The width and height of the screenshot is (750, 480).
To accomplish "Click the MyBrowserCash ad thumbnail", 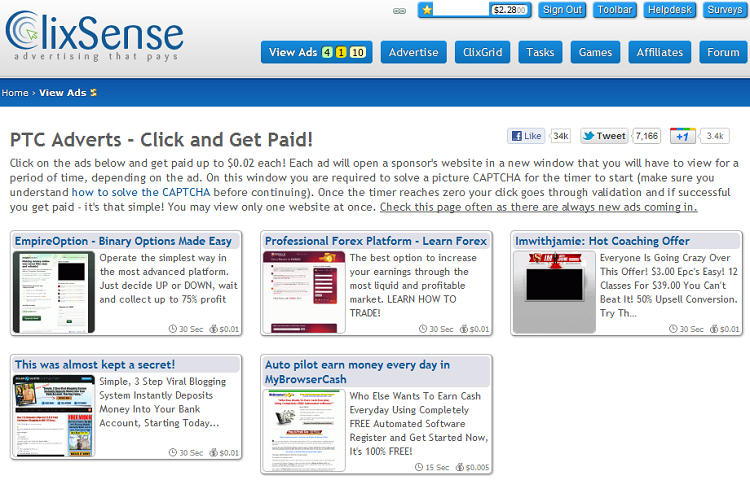I will point(304,430).
